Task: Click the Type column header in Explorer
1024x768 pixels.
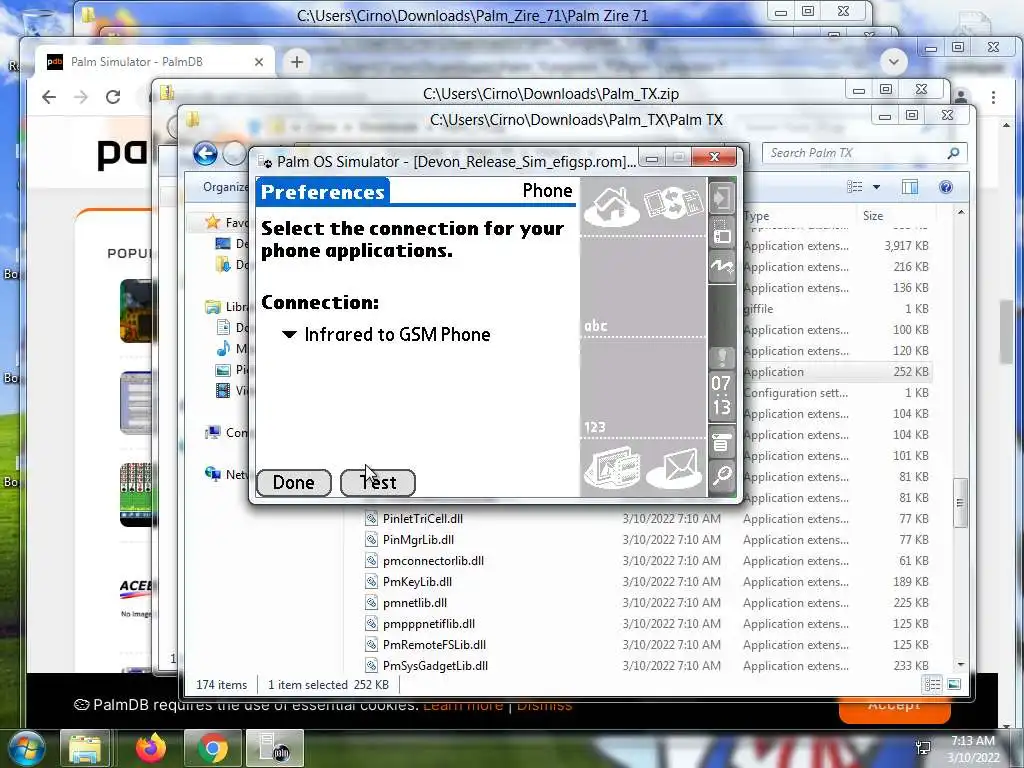Action: [756, 216]
